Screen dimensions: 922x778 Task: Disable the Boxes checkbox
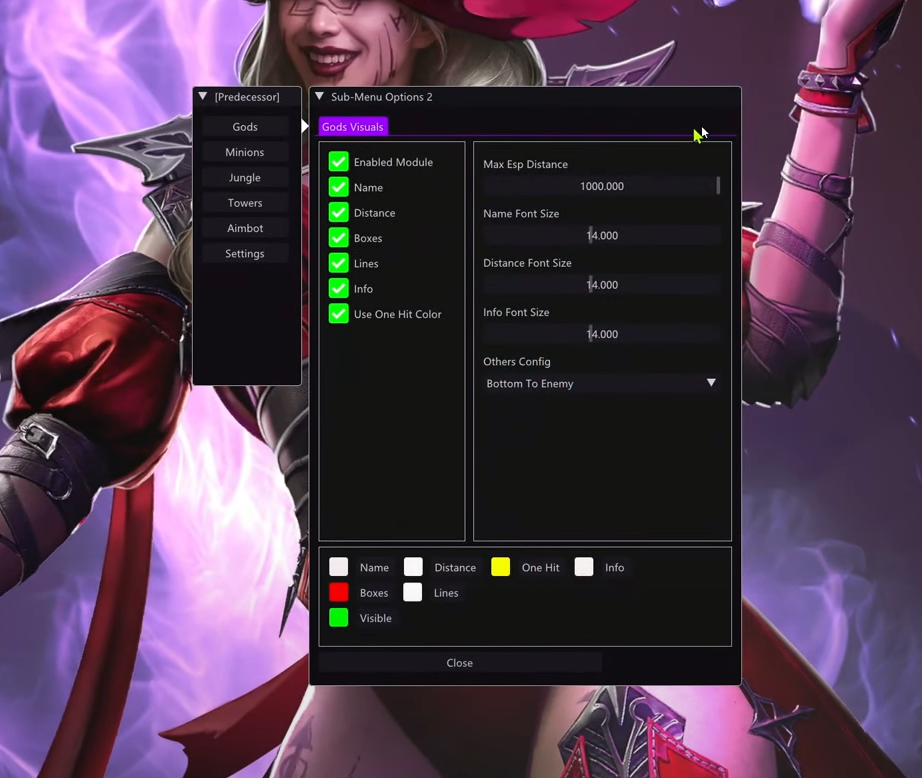[339, 238]
